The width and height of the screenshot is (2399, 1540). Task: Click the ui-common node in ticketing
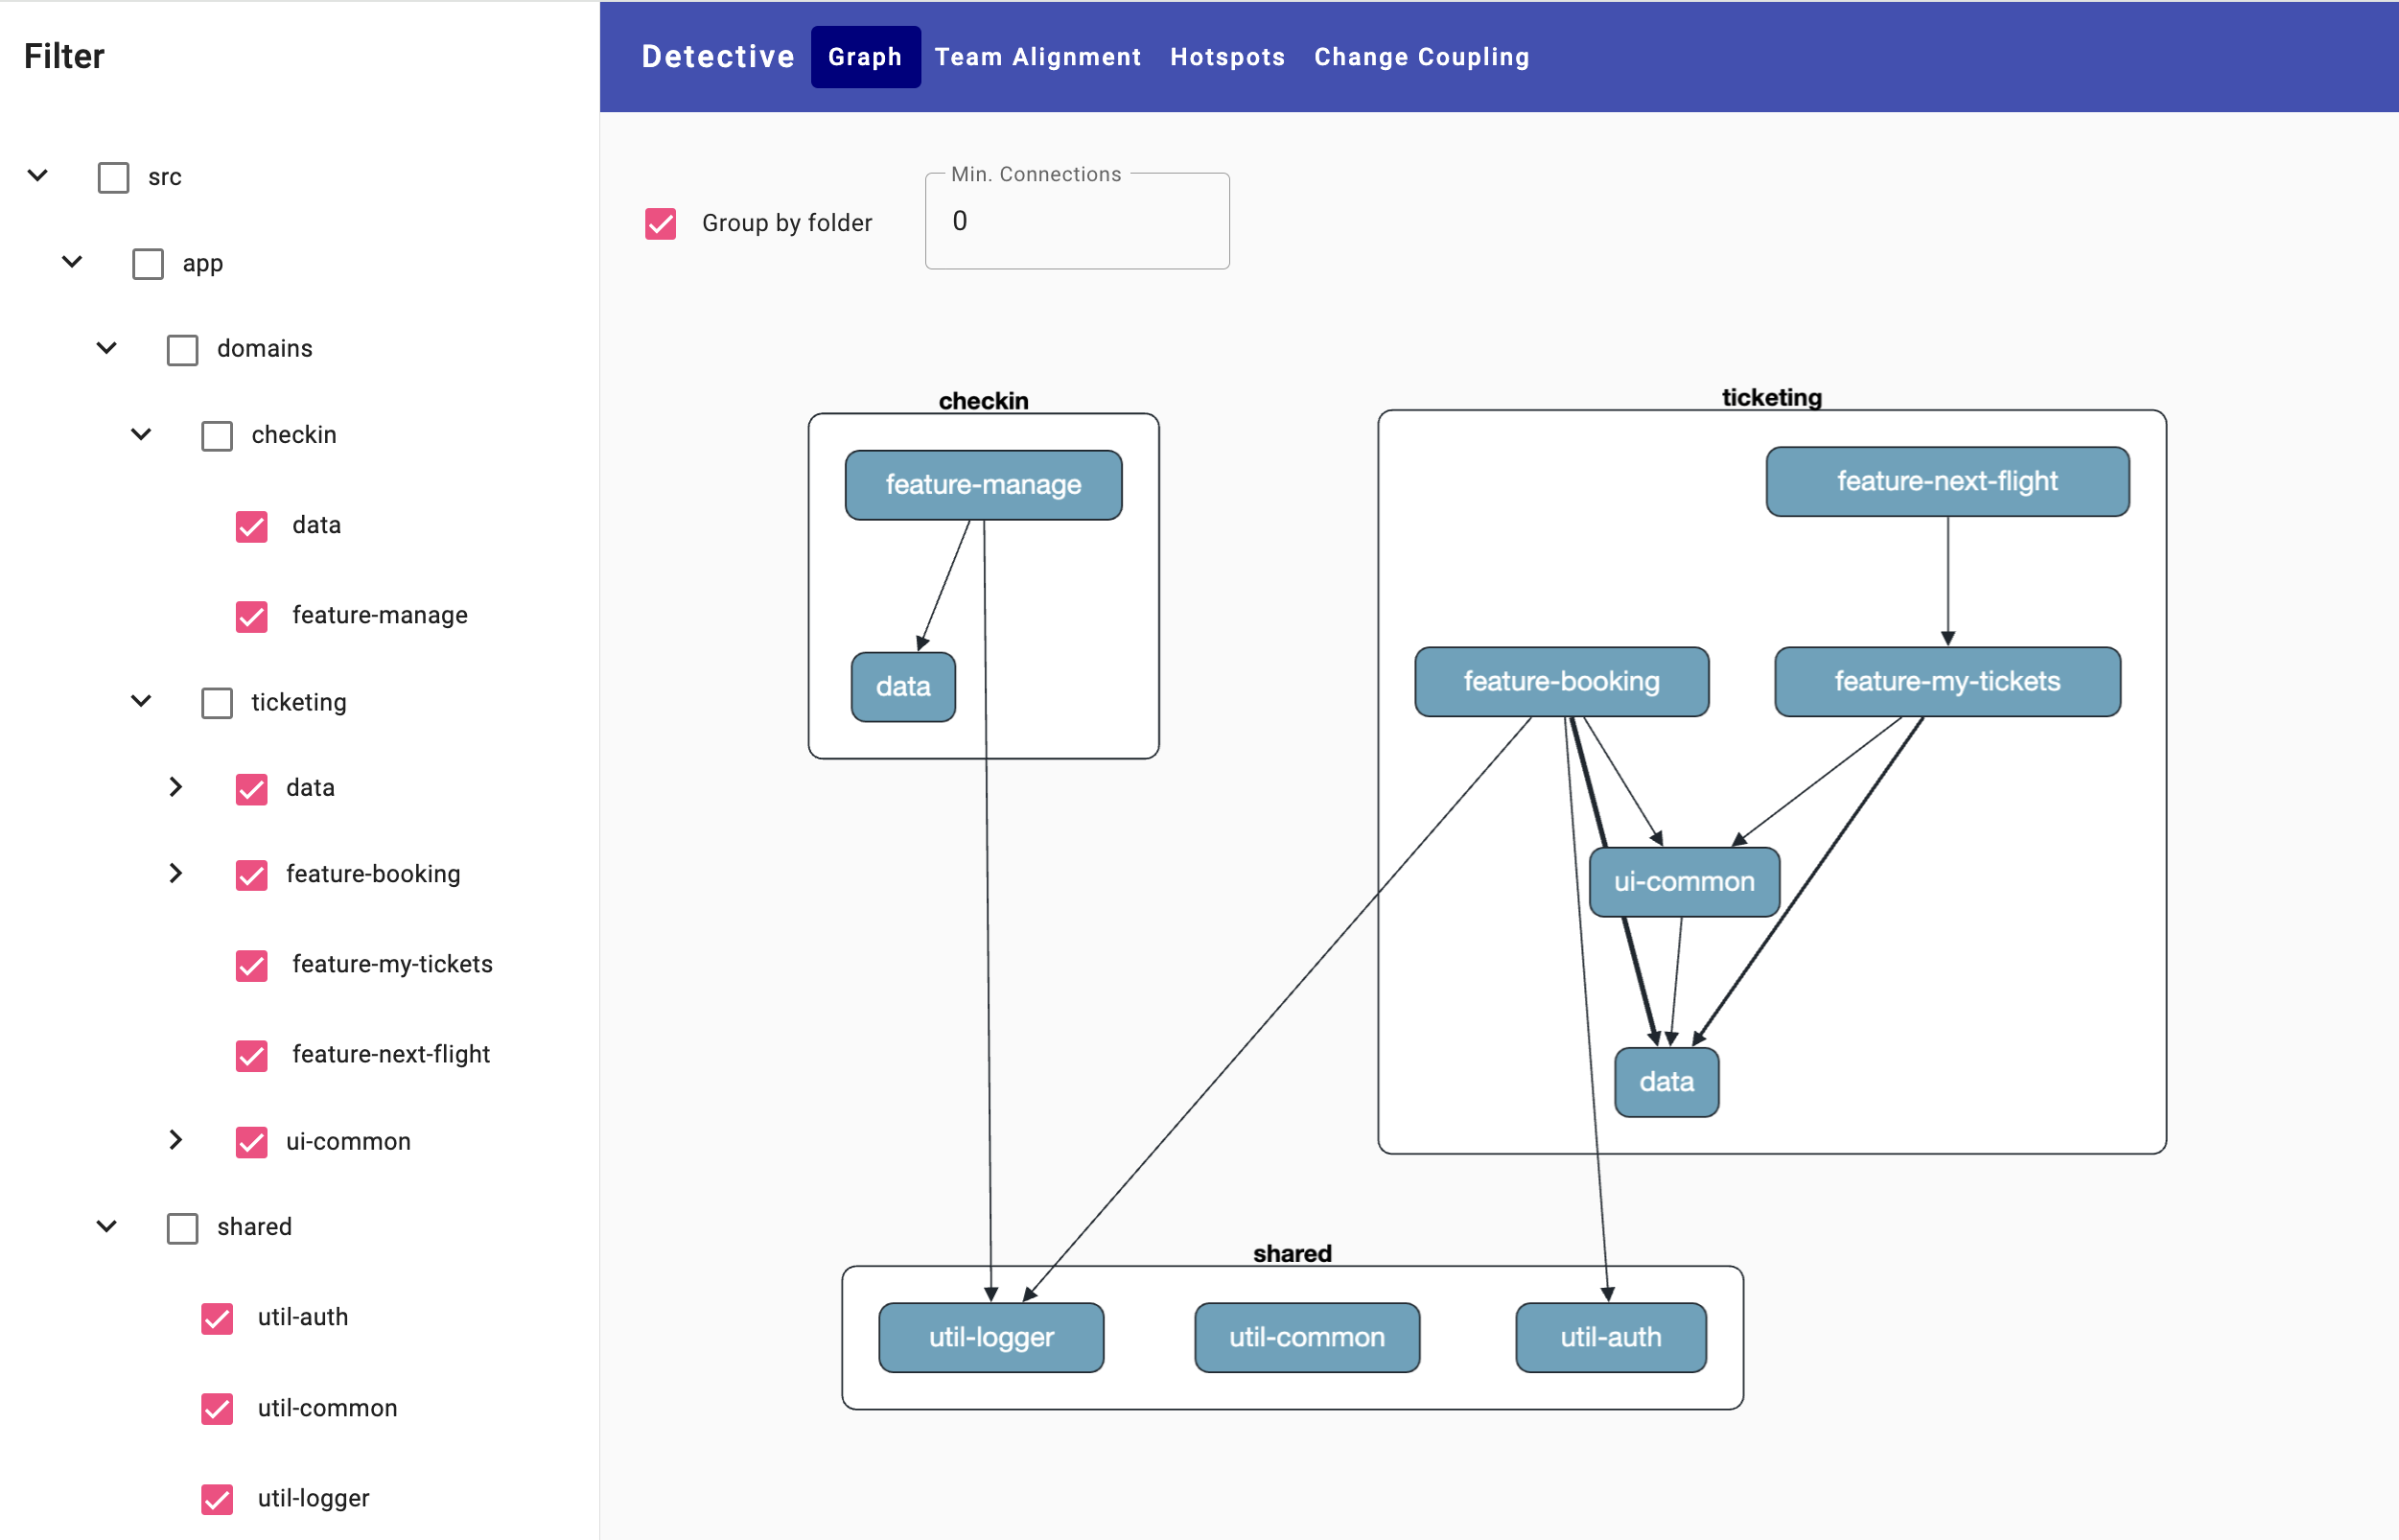click(1683, 882)
